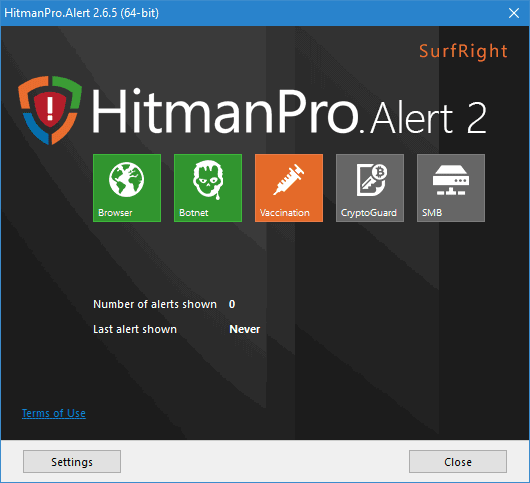Viewport: 530px width, 483px height.
Task: Click the alerts count value 0
Action: [x=232, y=304]
